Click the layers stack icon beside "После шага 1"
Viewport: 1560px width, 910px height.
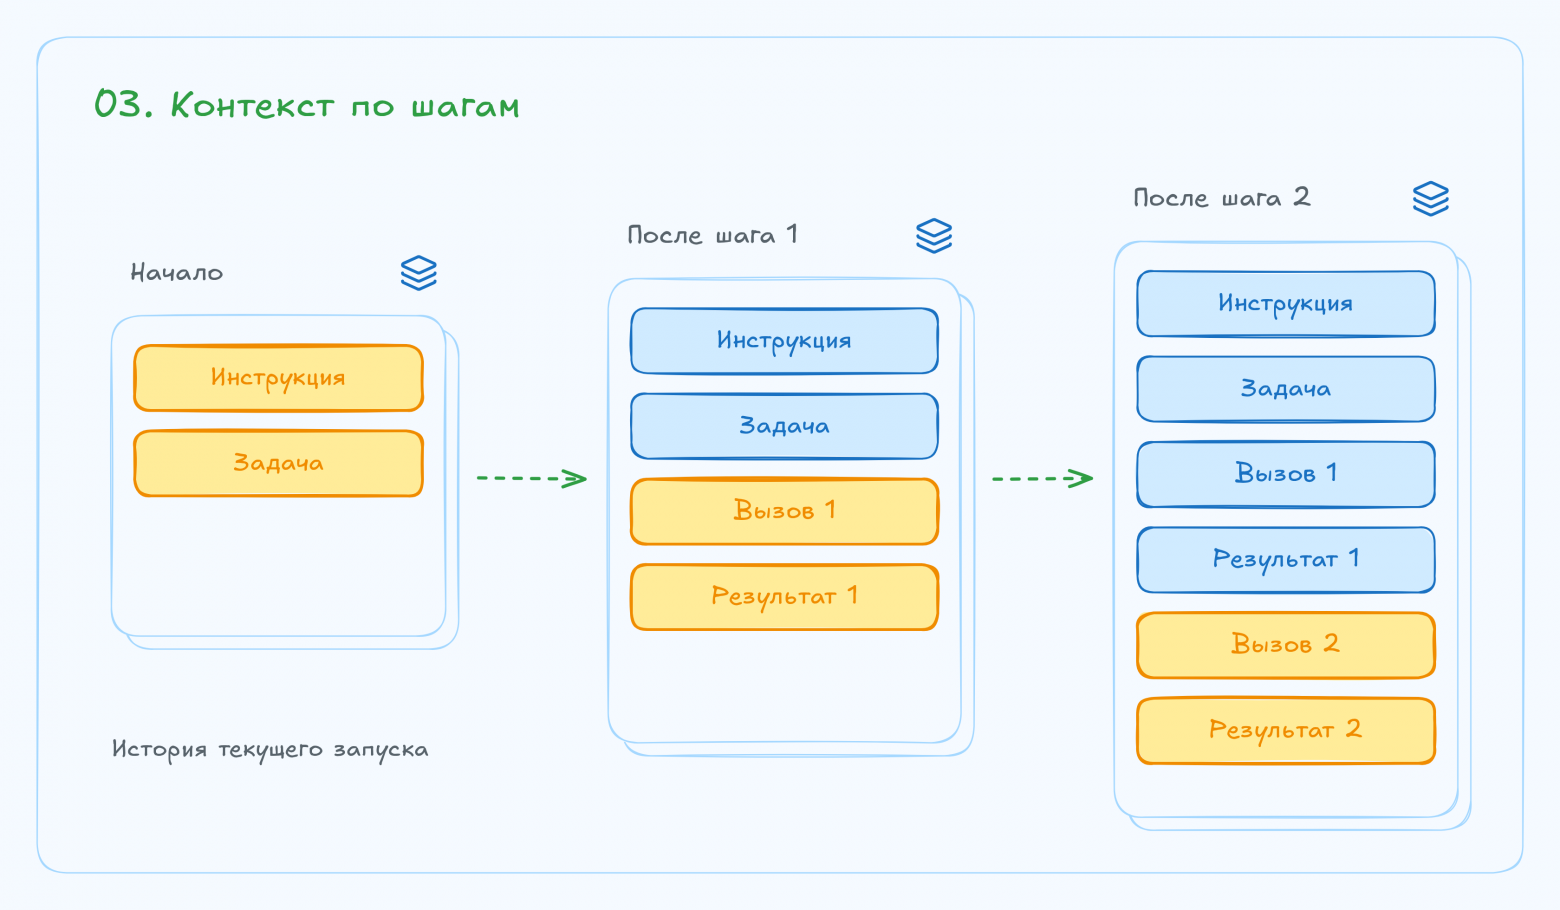click(x=934, y=236)
